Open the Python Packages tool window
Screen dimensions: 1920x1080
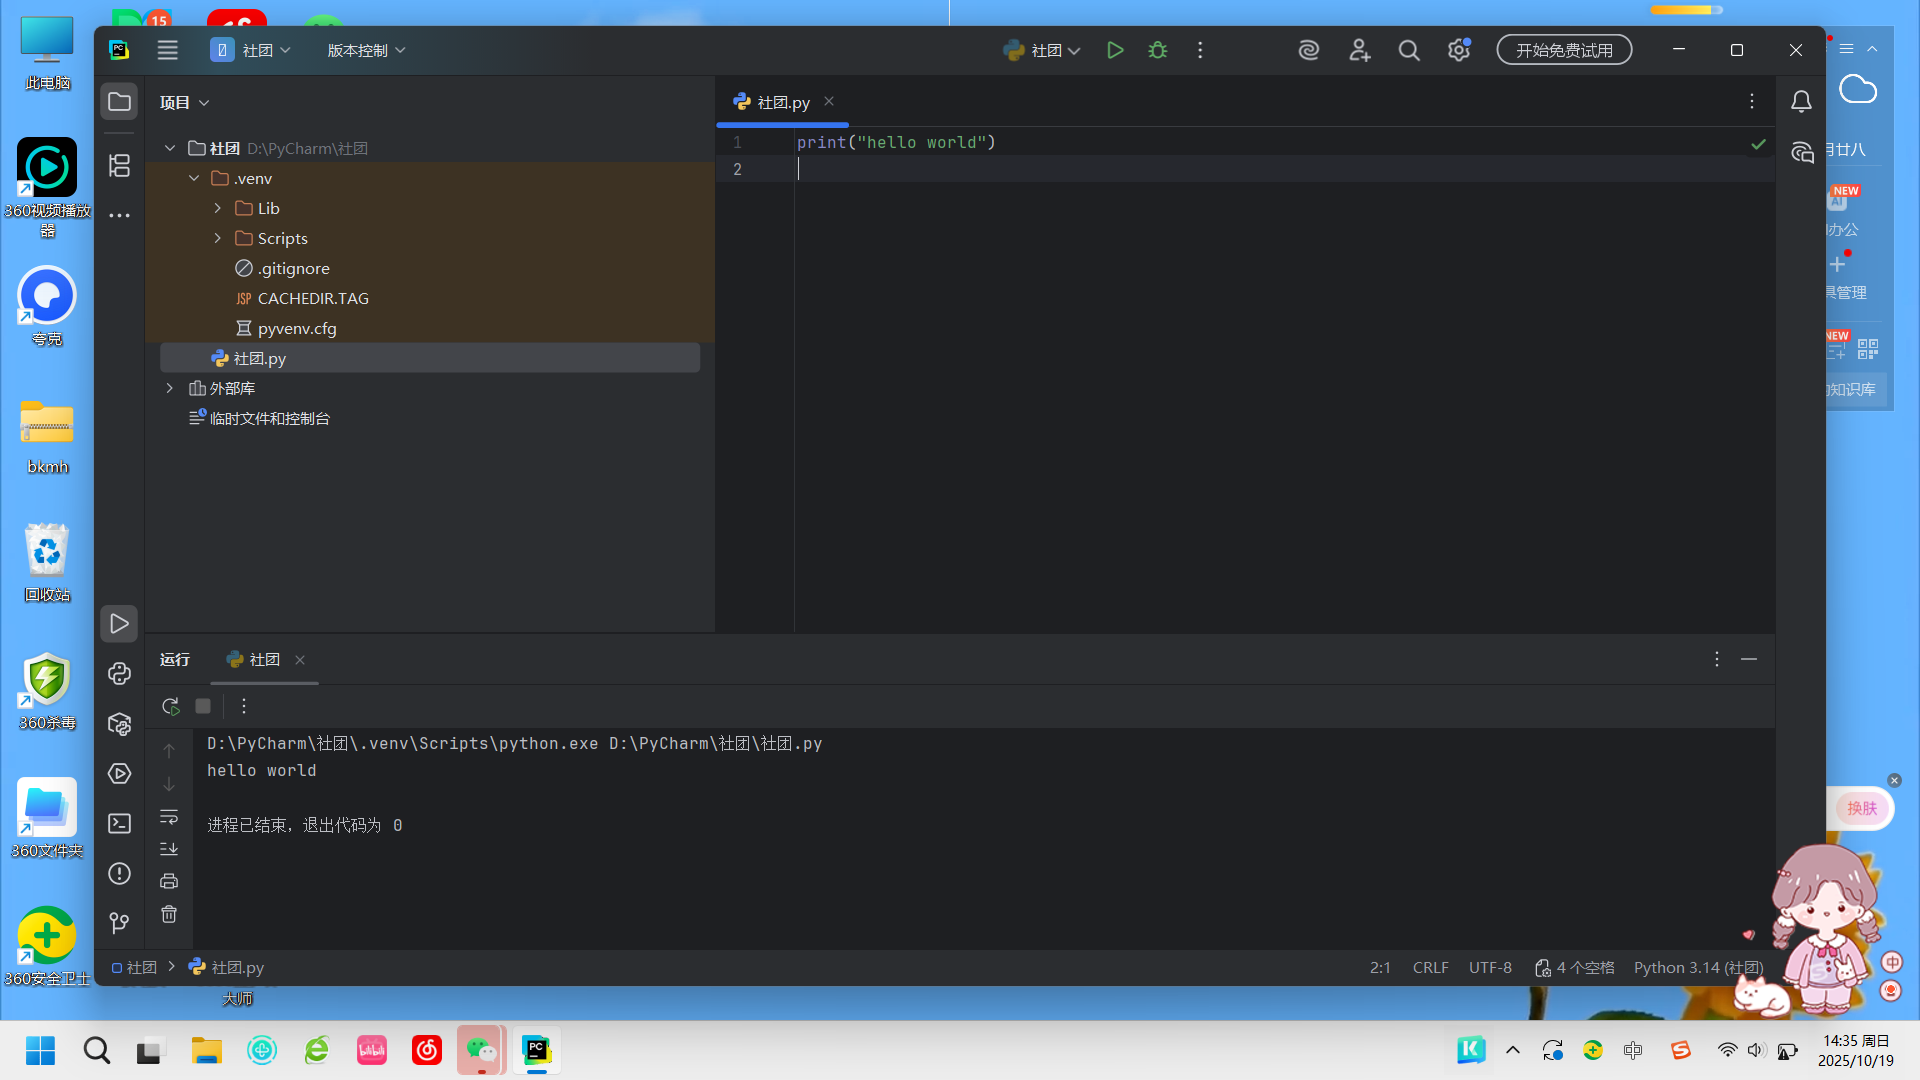coord(119,724)
